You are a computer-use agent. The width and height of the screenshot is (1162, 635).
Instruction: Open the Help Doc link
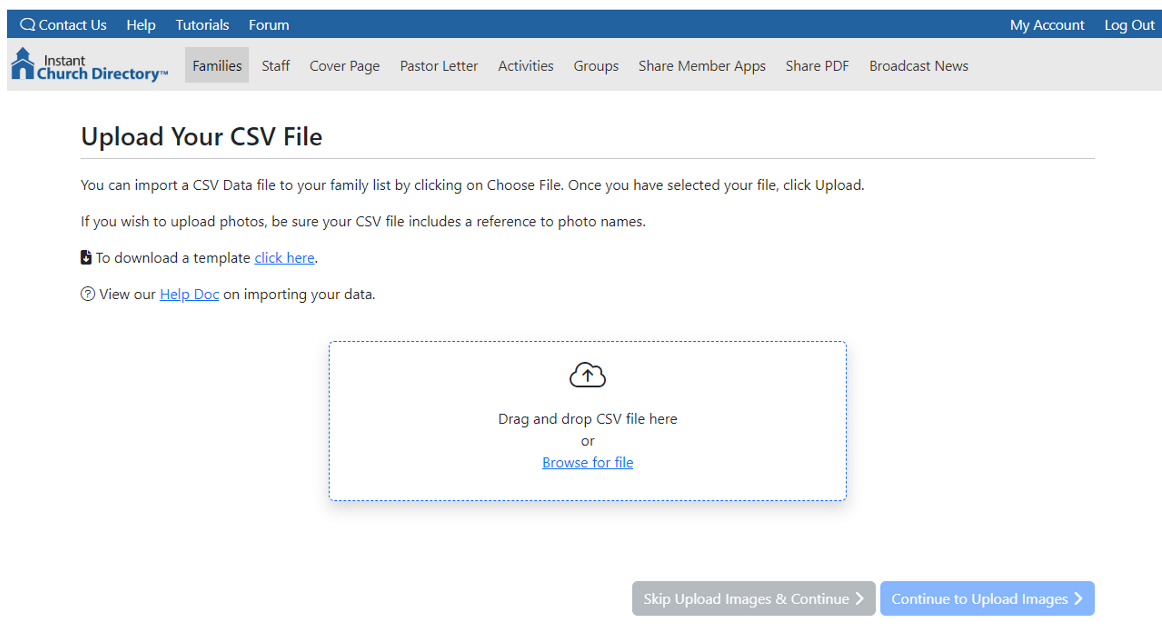[x=190, y=294]
